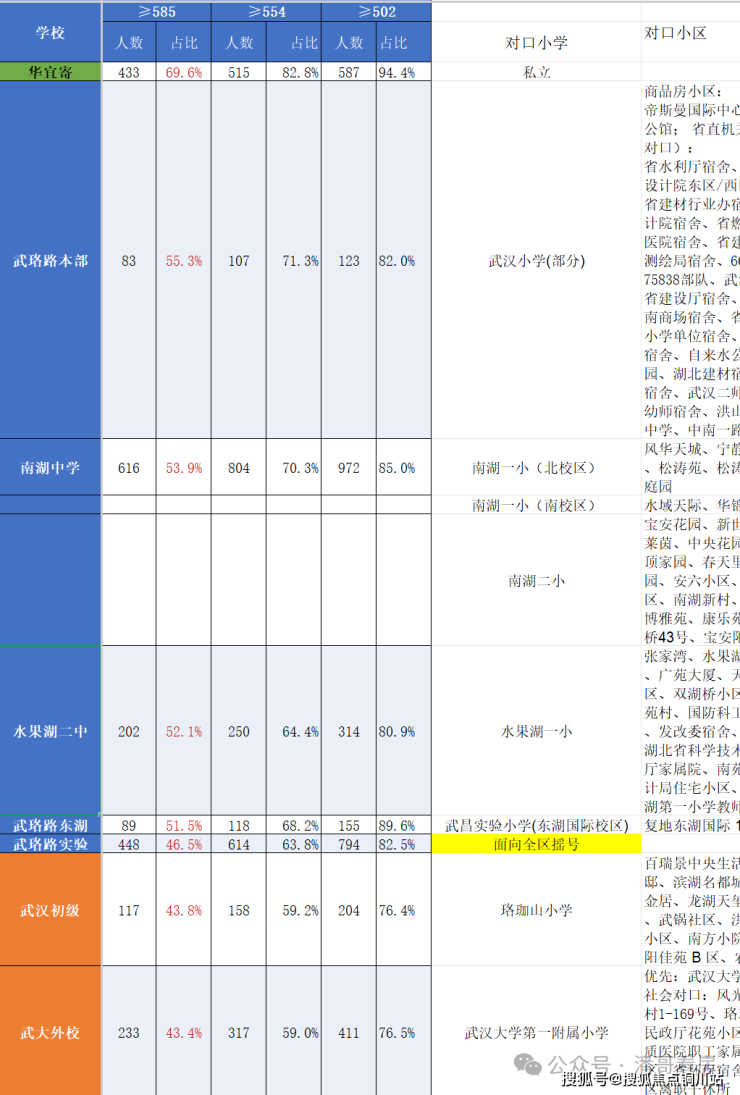The image size is (740, 1095).
Task: Select the orange 武大外校 school cell
Action: point(50,1031)
